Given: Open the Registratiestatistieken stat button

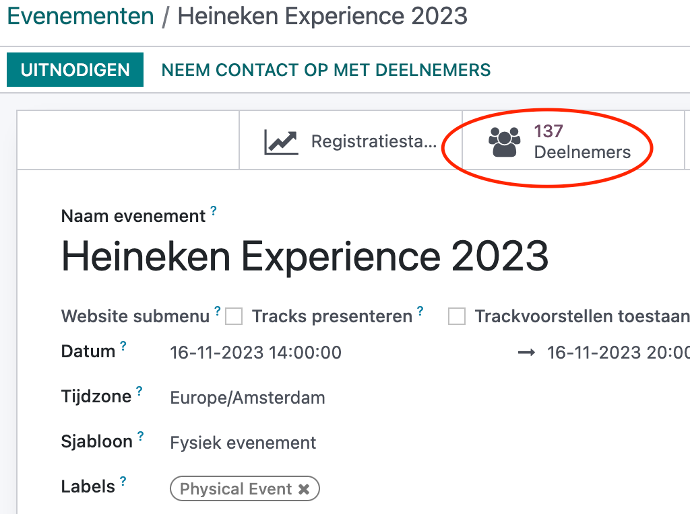Looking at the screenshot, I should tap(351, 140).
